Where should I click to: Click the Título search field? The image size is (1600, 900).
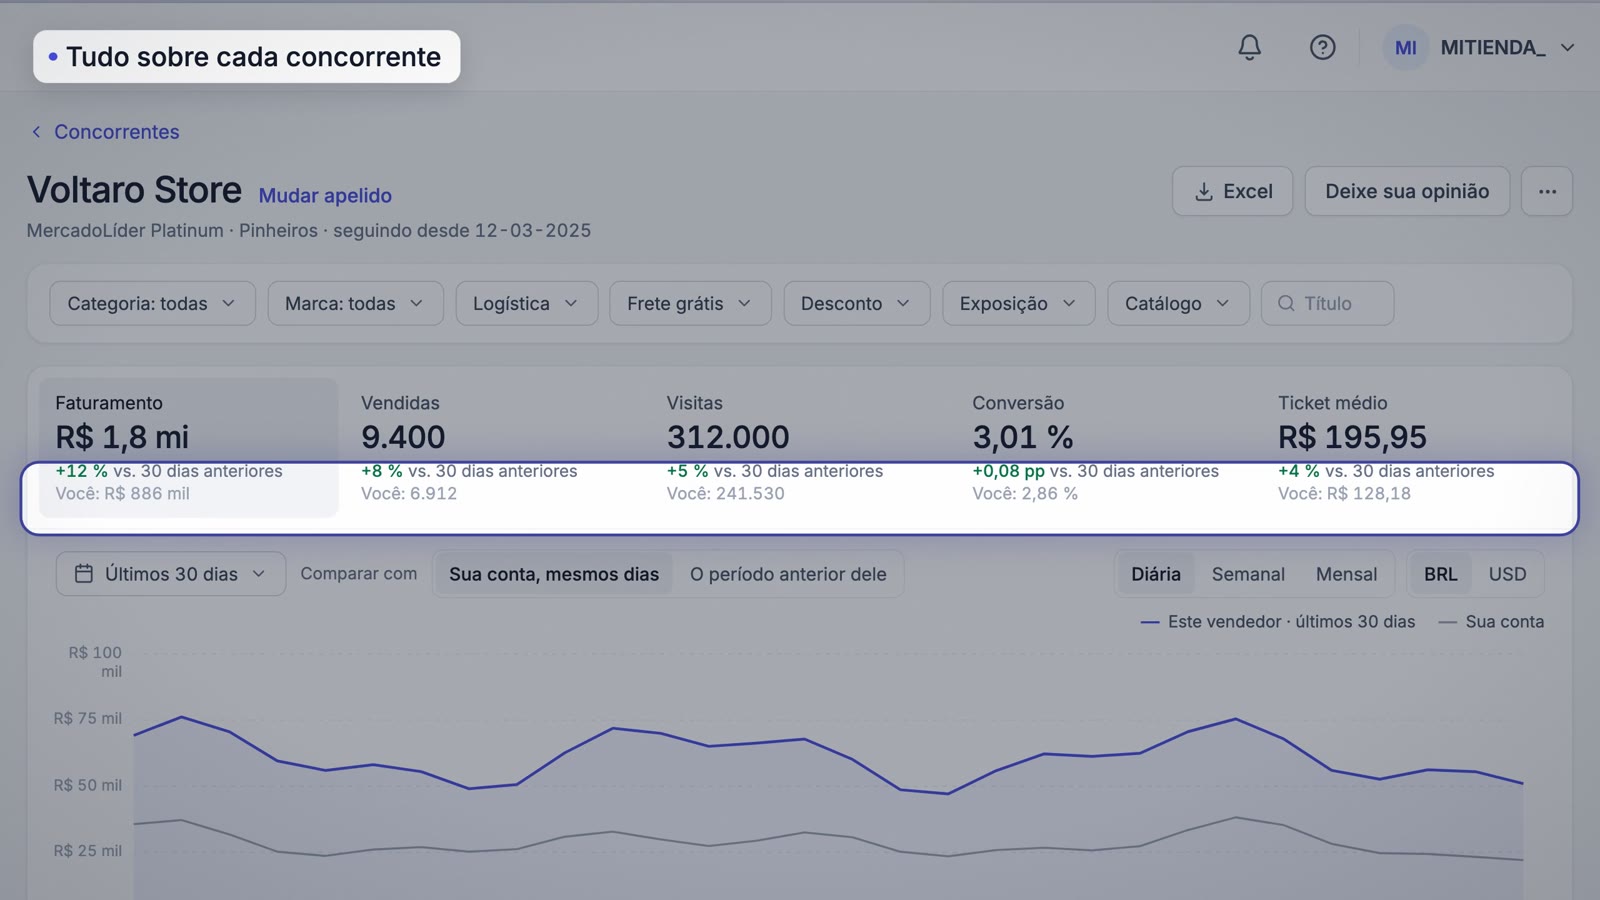click(1327, 303)
